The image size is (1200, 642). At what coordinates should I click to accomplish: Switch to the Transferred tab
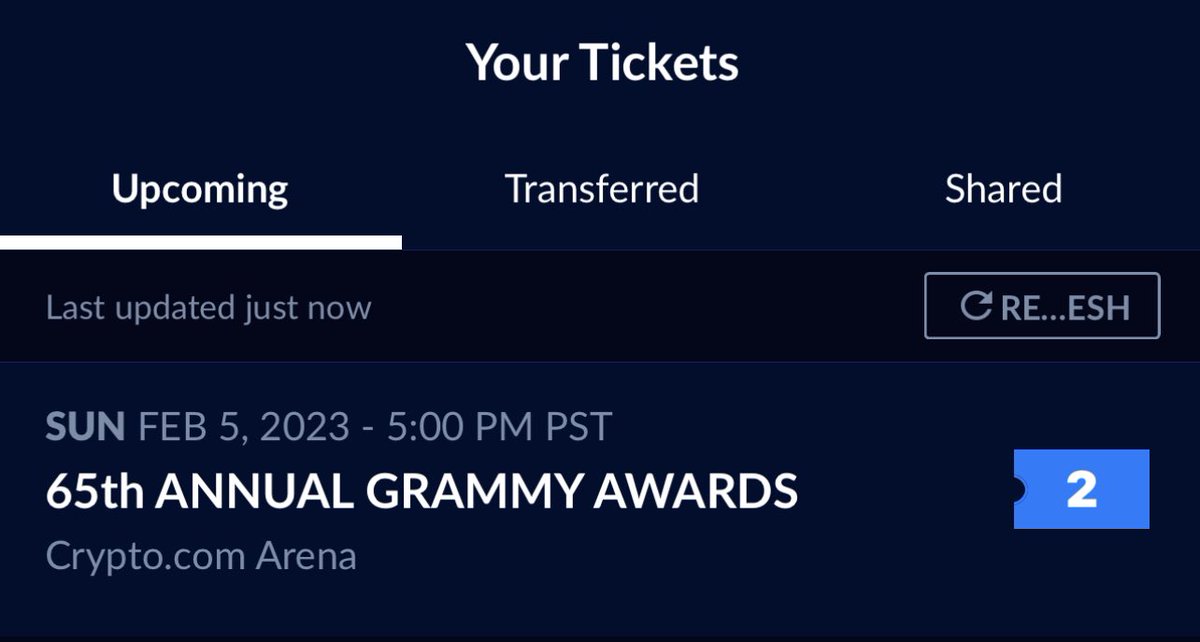tap(601, 189)
